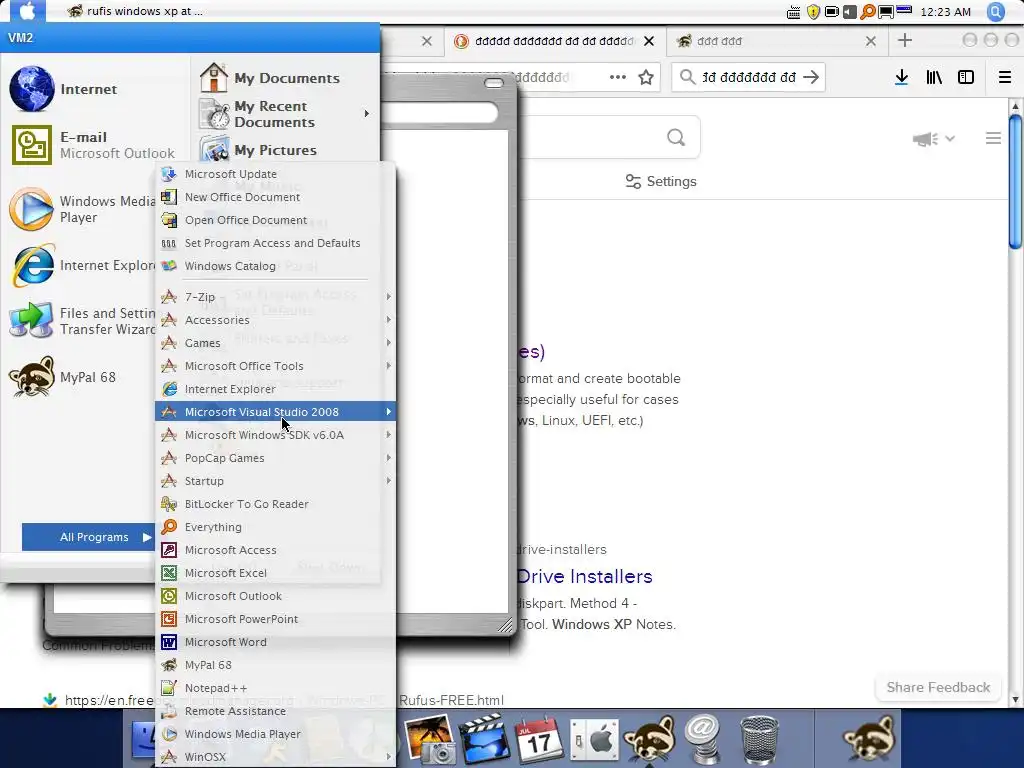Screen dimensions: 1024x768
Task: Expand the Startup submenu
Action: [275, 481]
